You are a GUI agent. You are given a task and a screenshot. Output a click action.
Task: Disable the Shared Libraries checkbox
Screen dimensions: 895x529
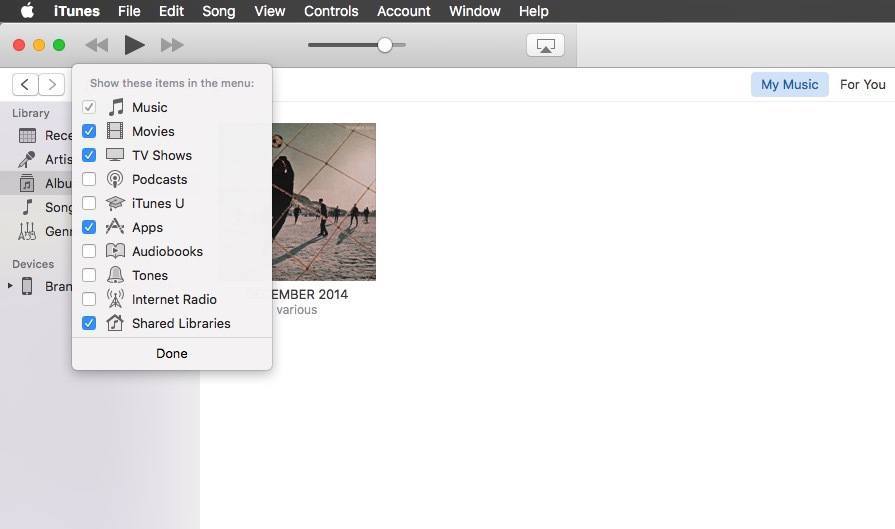[x=89, y=323]
